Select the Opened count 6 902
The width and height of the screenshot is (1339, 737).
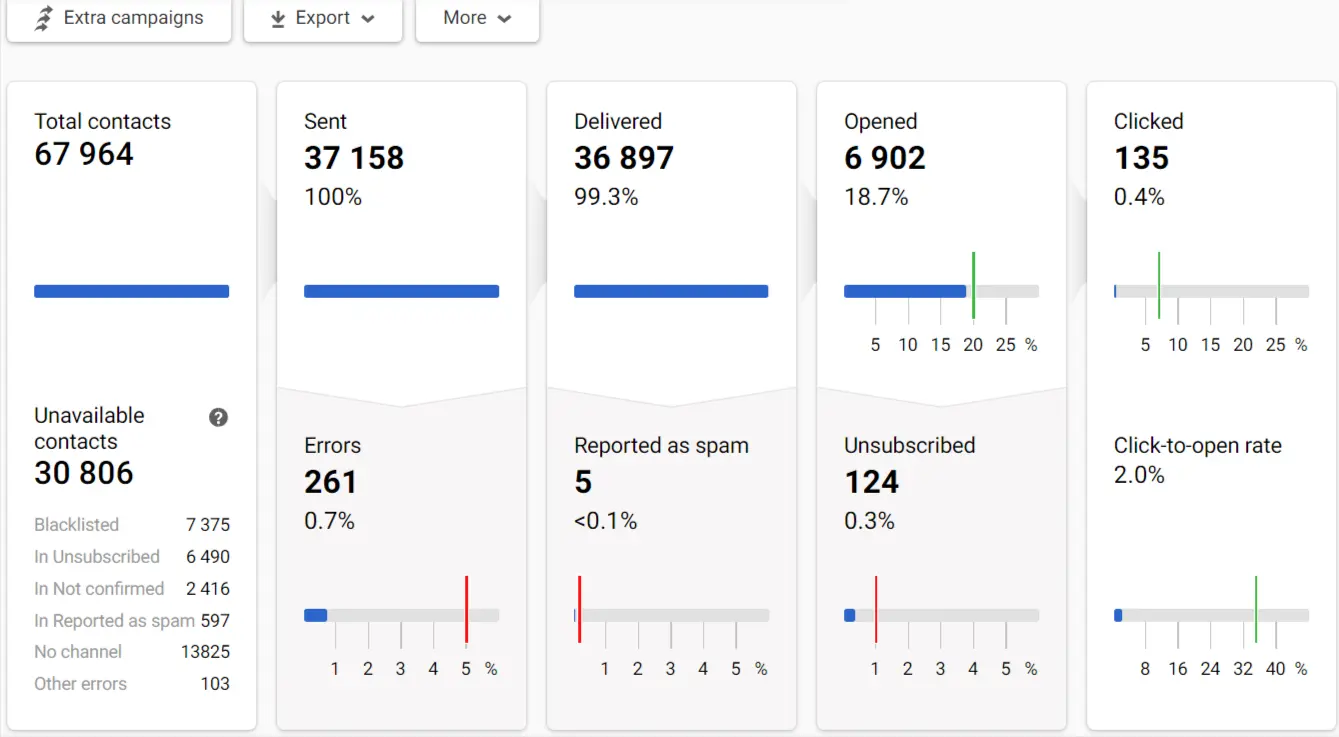click(885, 158)
